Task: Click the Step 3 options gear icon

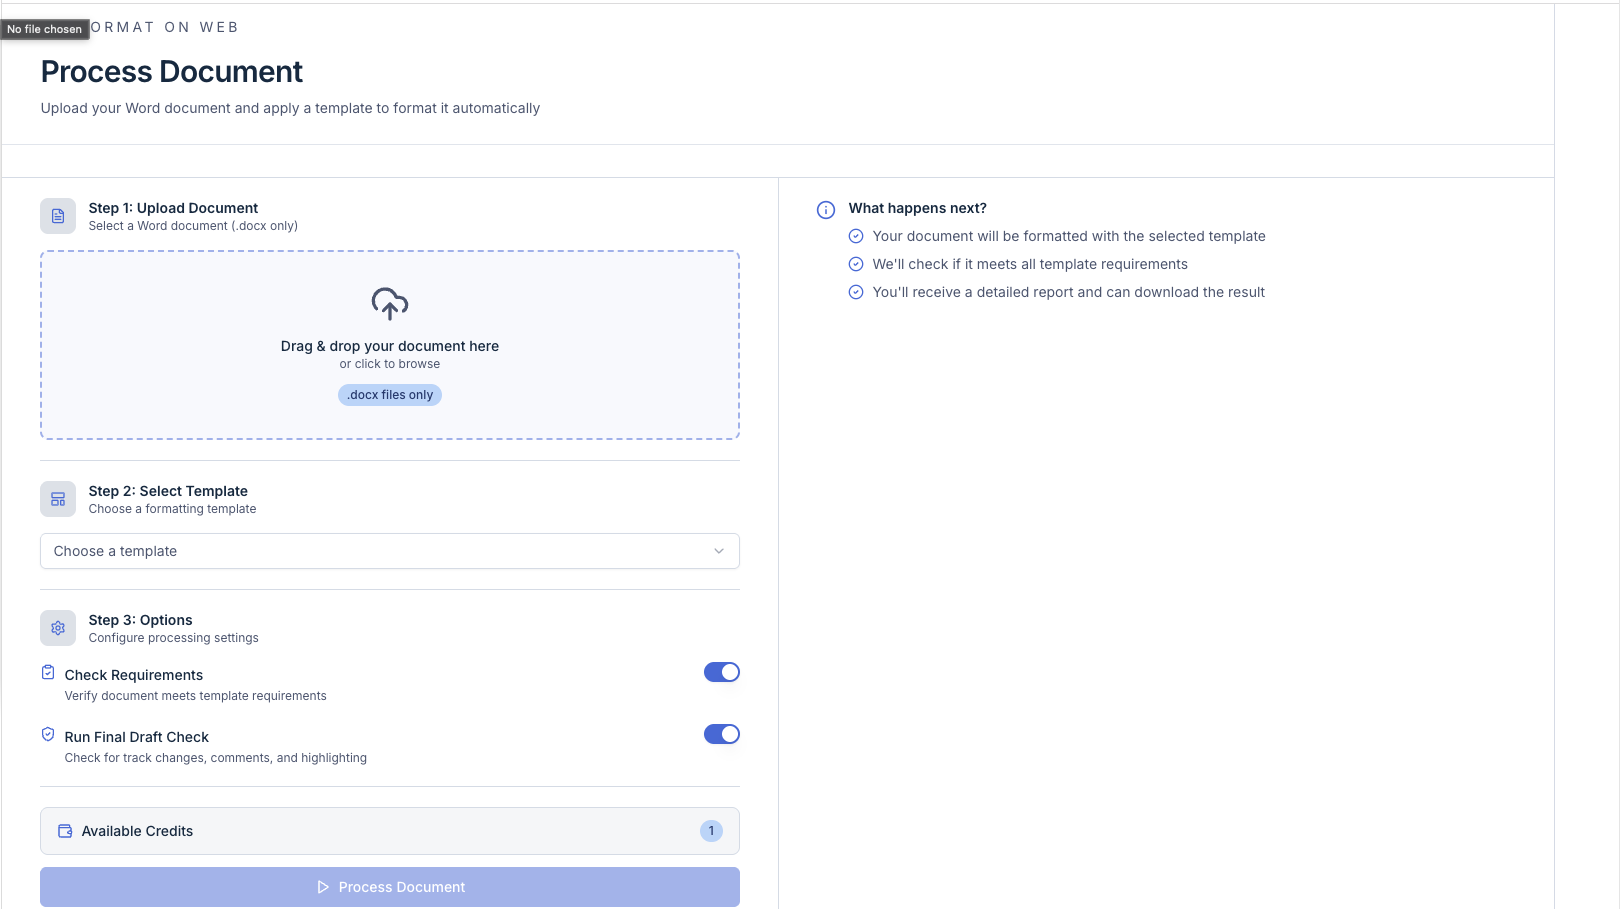Action: coord(58,628)
